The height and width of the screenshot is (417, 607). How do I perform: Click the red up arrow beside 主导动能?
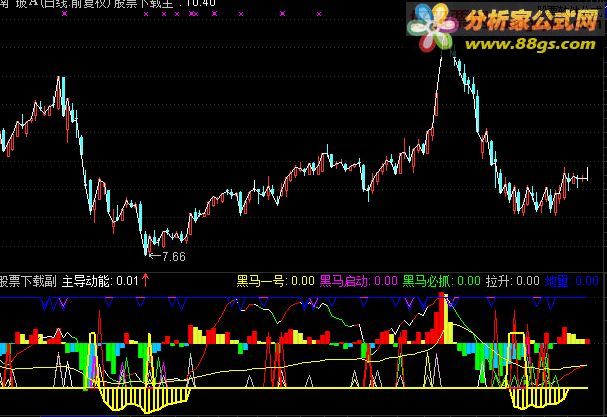pos(146,280)
